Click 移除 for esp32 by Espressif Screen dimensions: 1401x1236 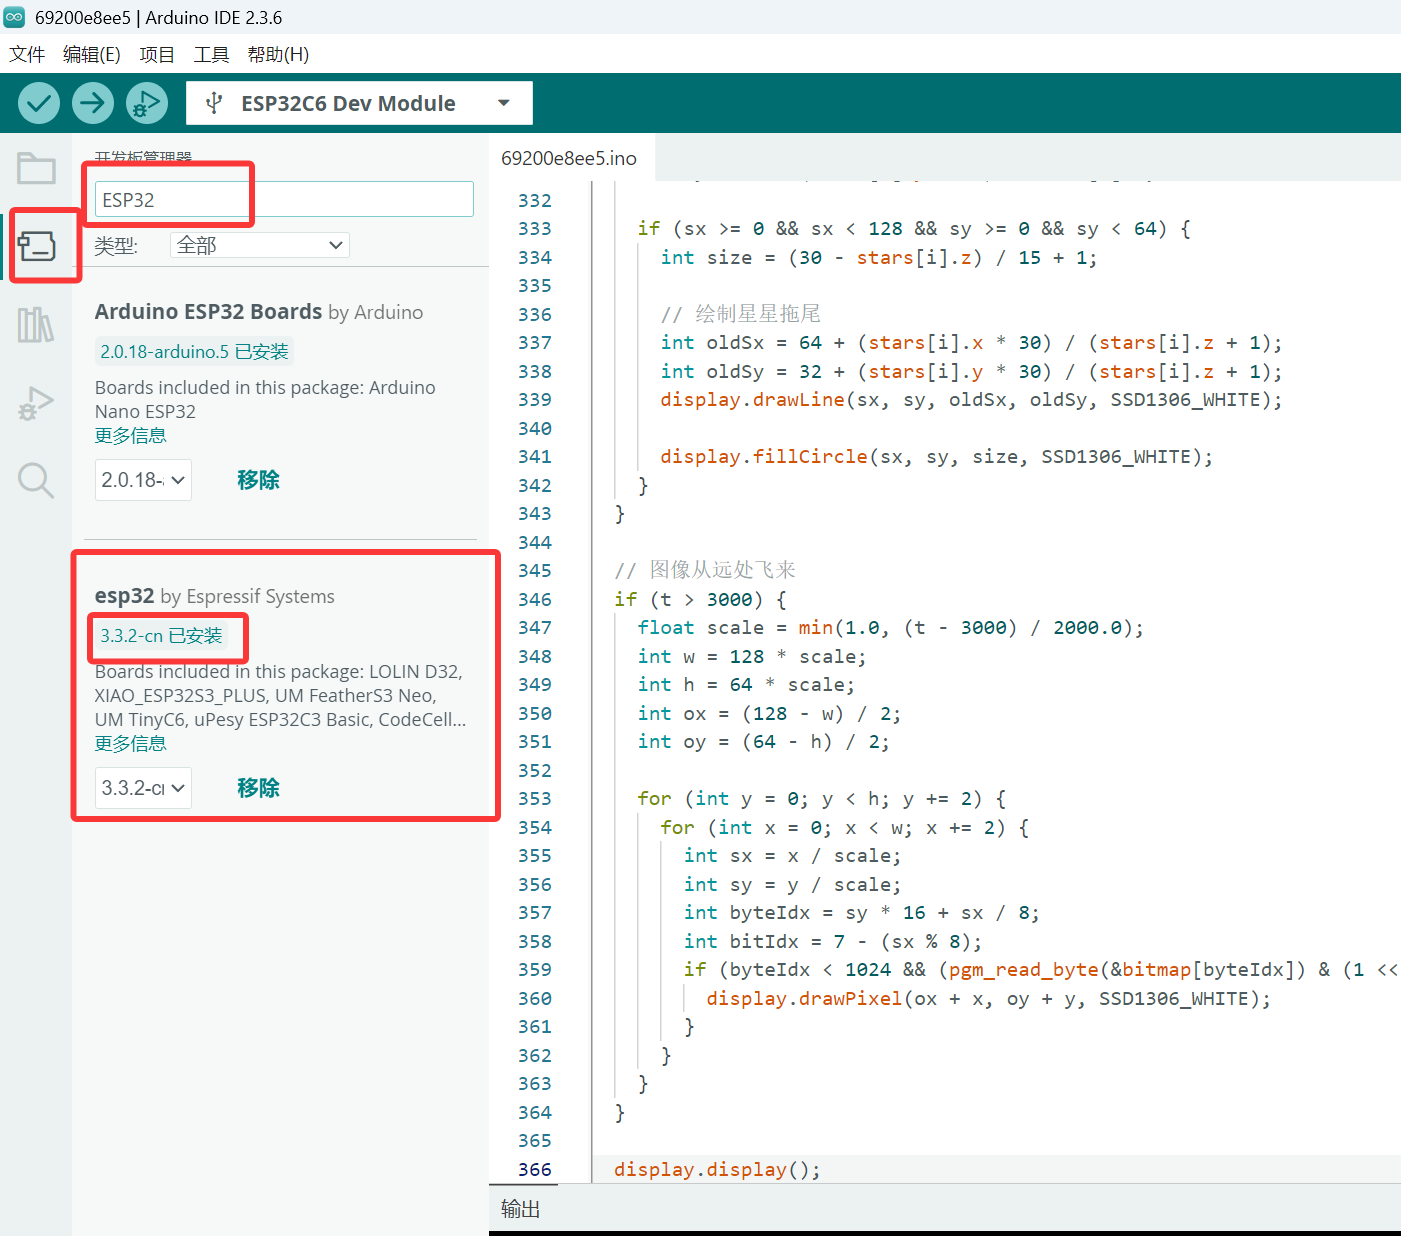pyautogui.click(x=258, y=788)
